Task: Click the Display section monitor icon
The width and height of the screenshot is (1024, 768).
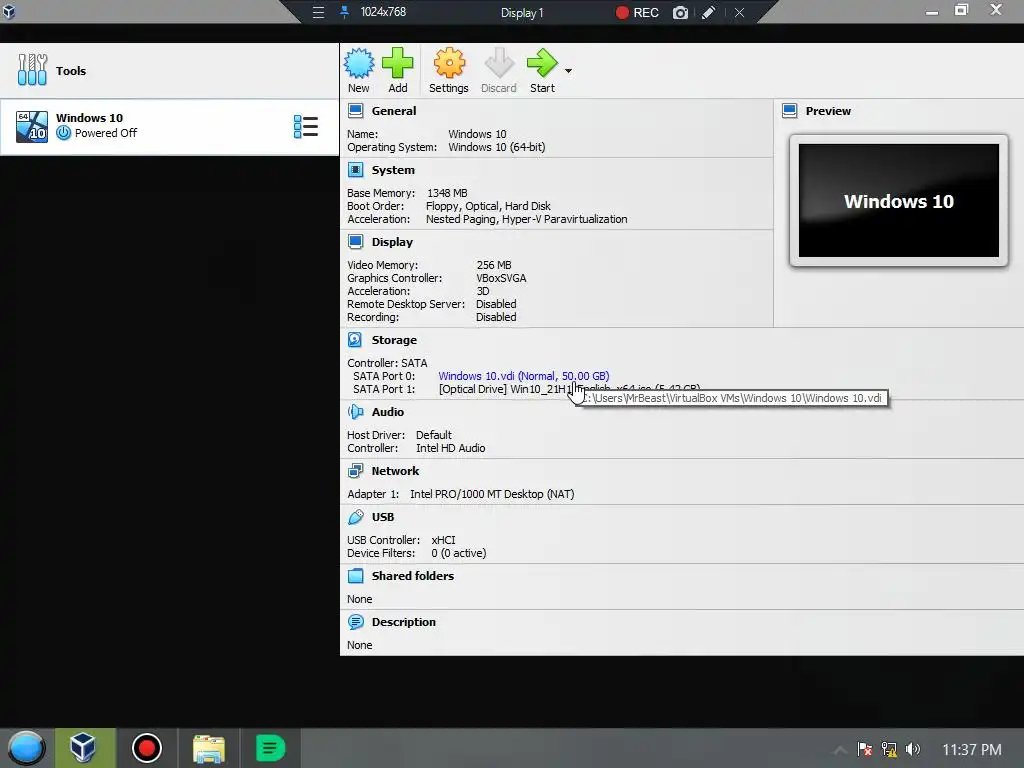Action: tap(355, 242)
